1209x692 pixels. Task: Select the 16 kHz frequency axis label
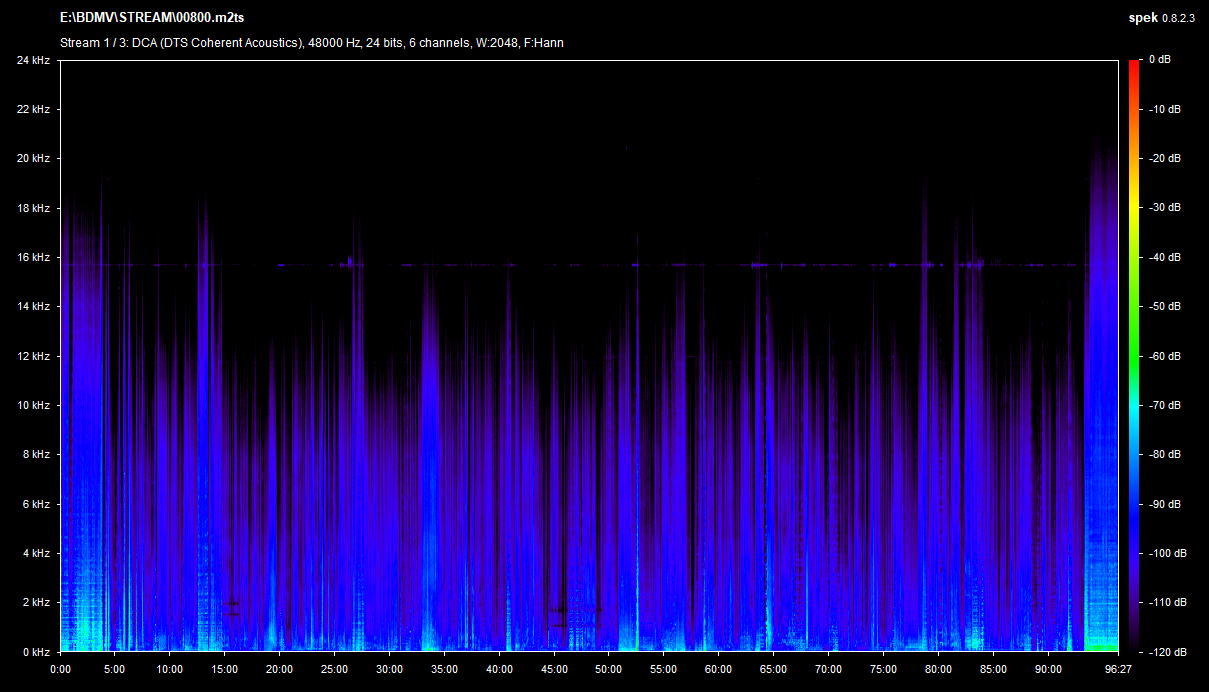[x=33, y=257]
